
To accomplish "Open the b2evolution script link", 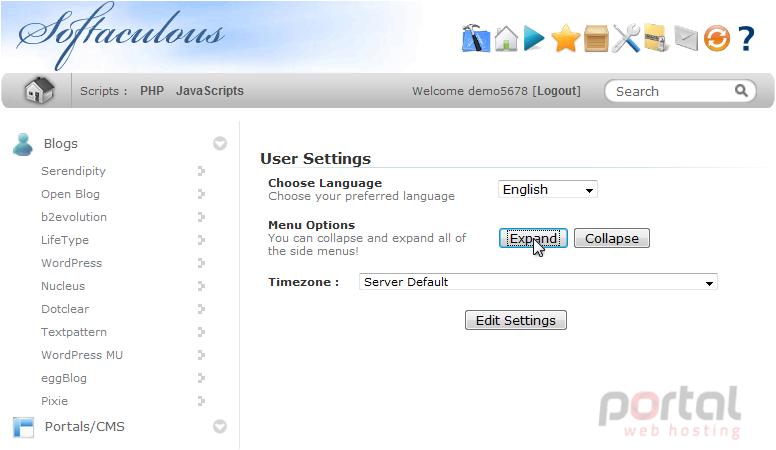I will pyautogui.click(x=74, y=217).
